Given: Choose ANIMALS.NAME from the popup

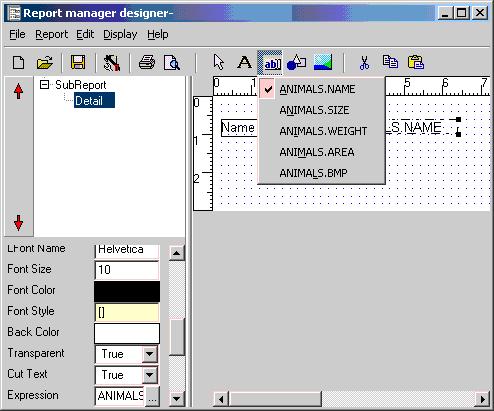Looking at the screenshot, I should click(322, 89).
